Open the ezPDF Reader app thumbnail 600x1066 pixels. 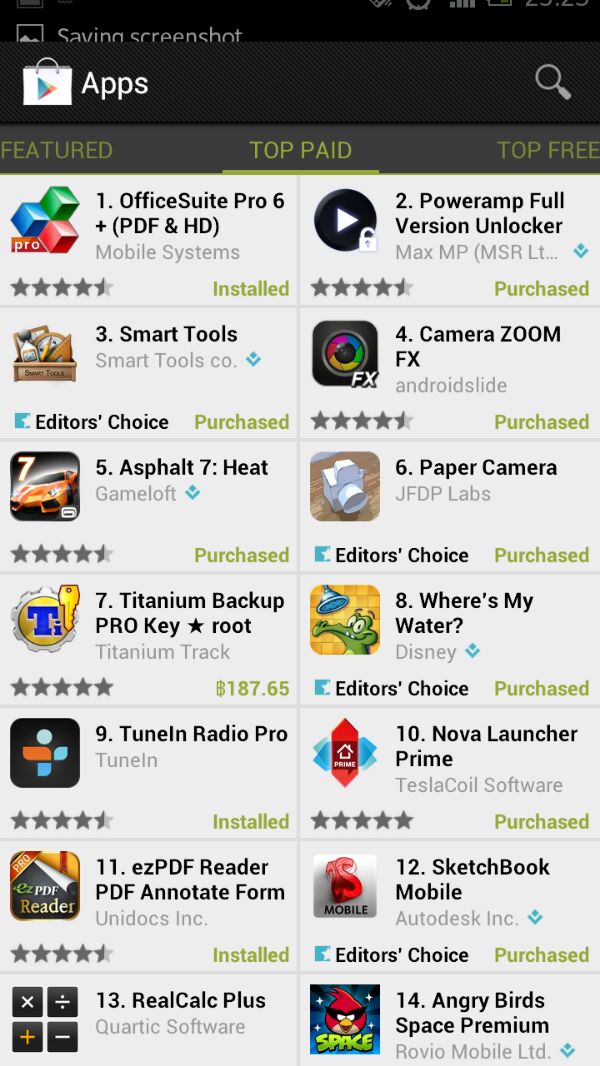(x=45, y=886)
